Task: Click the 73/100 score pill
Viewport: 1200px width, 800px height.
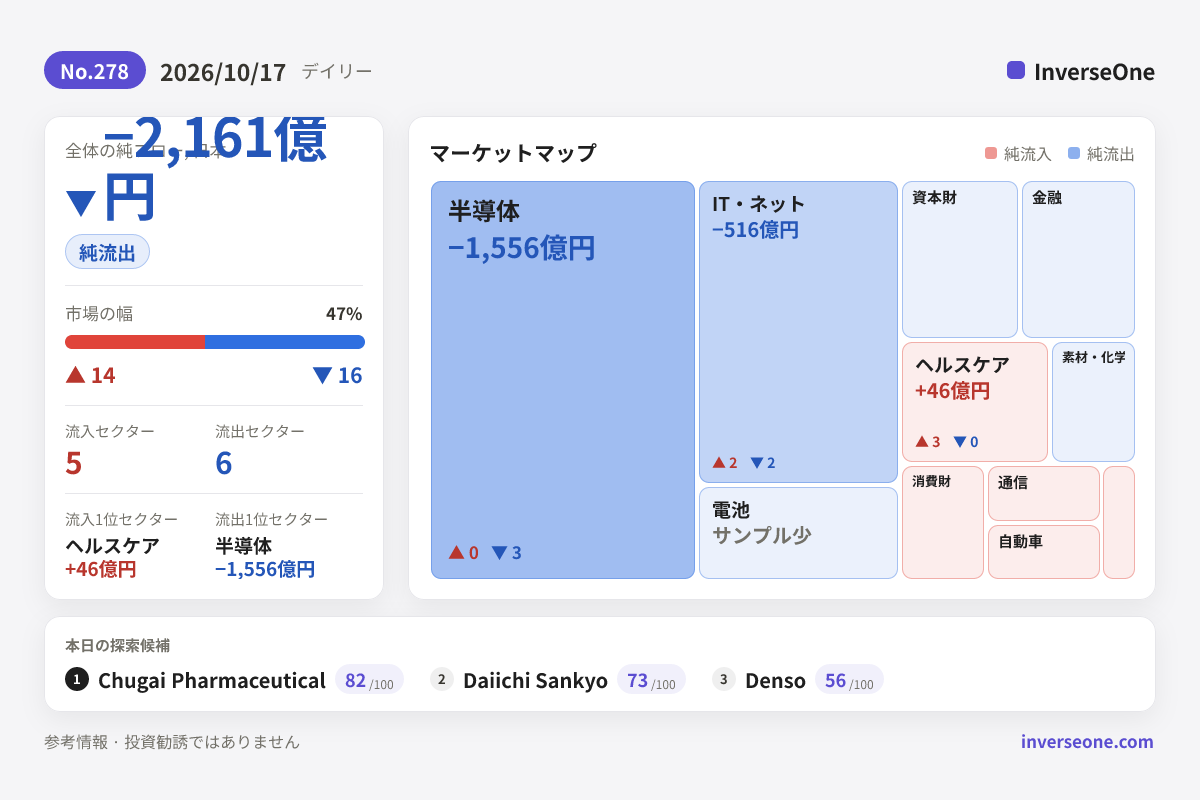Action: pos(651,680)
